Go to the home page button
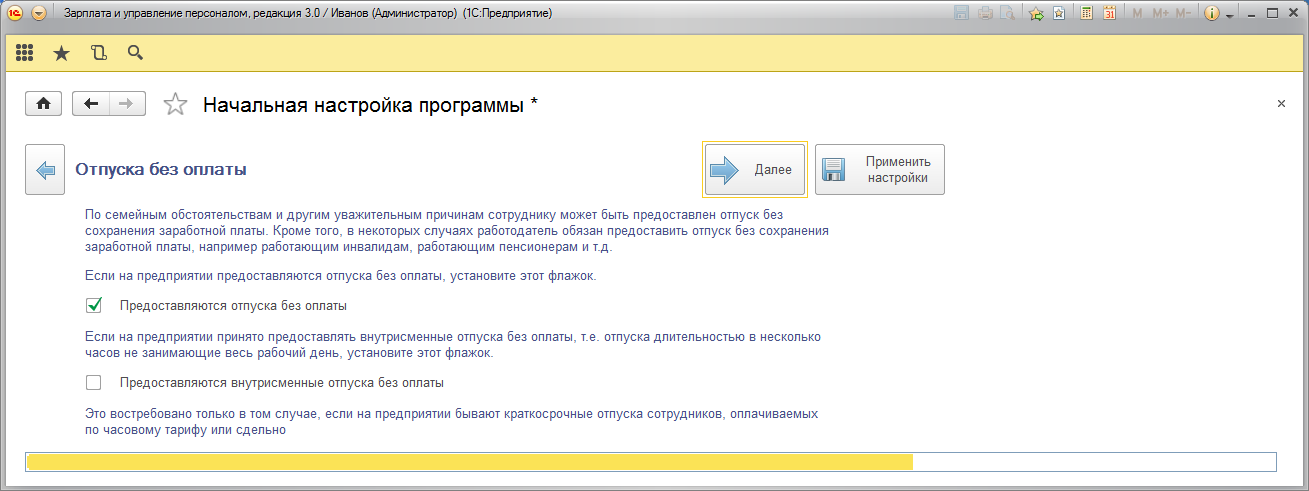 pyautogui.click(x=44, y=104)
